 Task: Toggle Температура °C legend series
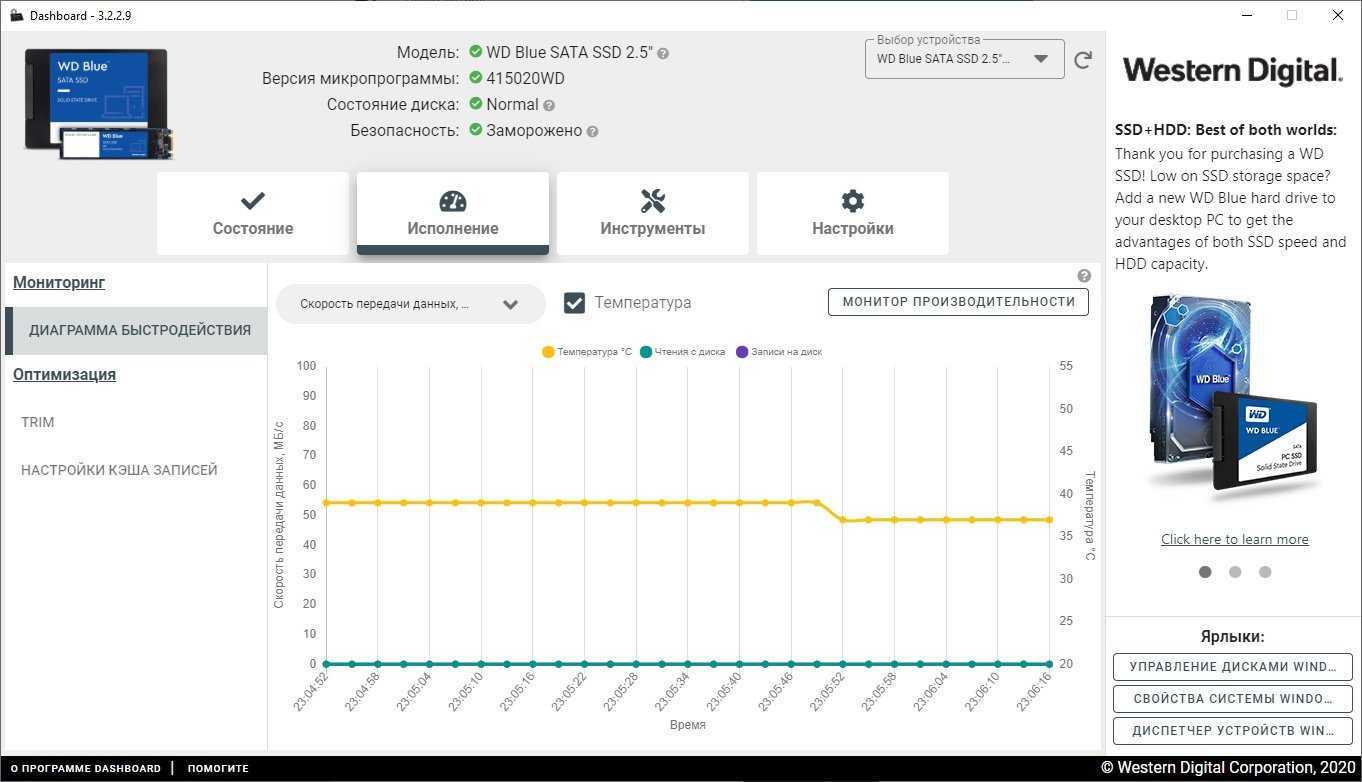coord(587,352)
